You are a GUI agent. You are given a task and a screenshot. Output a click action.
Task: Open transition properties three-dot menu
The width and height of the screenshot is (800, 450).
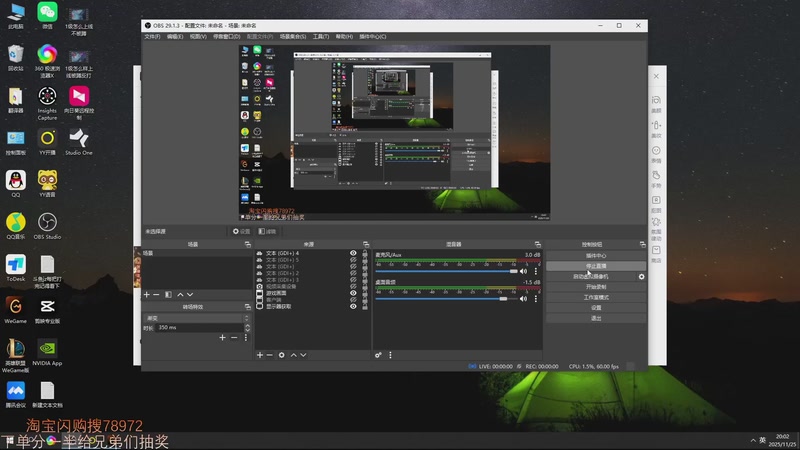[x=245, y=337]
